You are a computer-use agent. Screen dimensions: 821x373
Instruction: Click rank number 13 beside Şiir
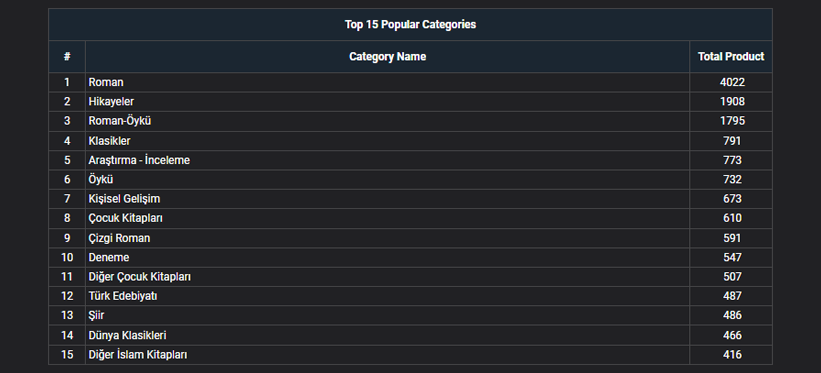pos(67,315)
